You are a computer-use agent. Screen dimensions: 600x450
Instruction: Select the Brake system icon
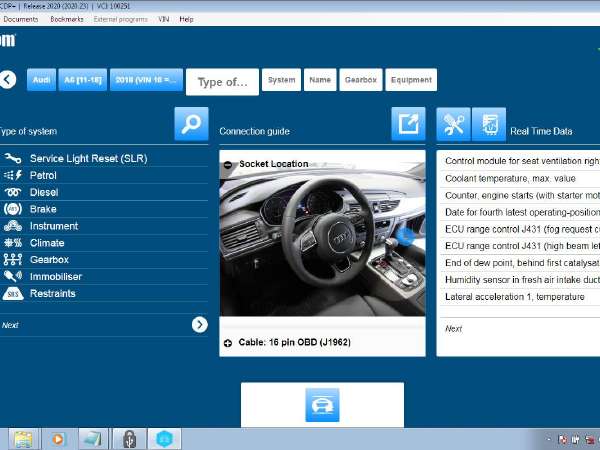tap(13, 209)
